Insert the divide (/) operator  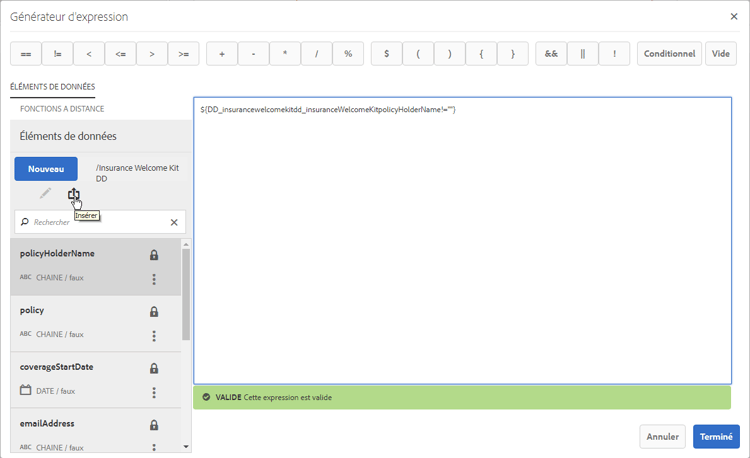coord(317,54)
